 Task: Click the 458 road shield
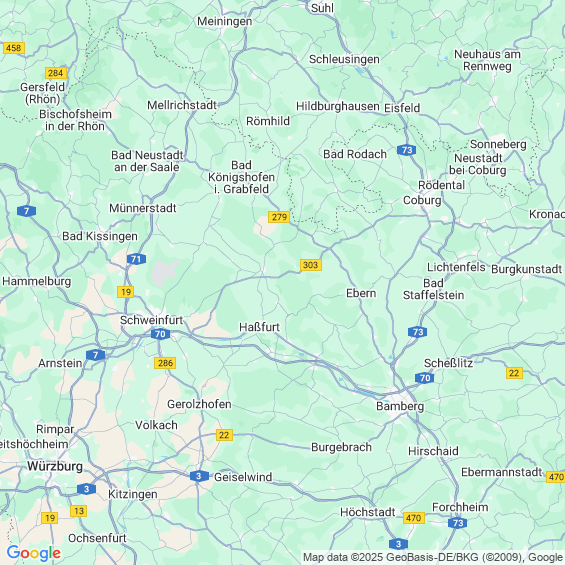coord(14,48)
